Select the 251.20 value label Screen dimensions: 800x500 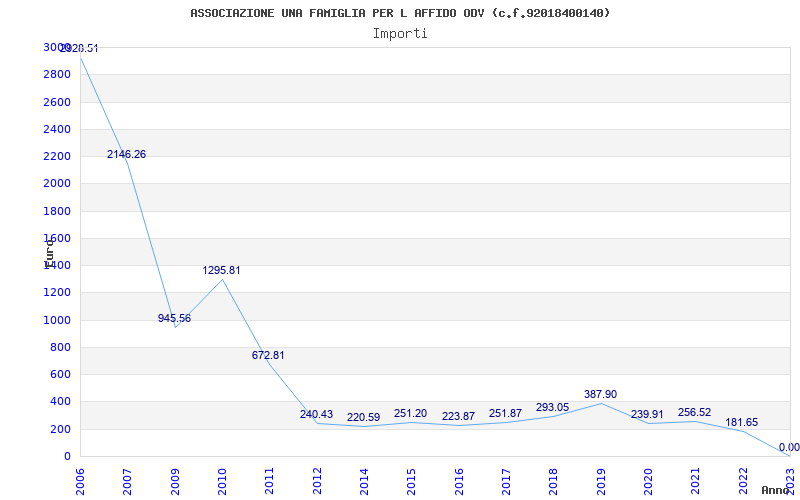(x=411, y=413)
